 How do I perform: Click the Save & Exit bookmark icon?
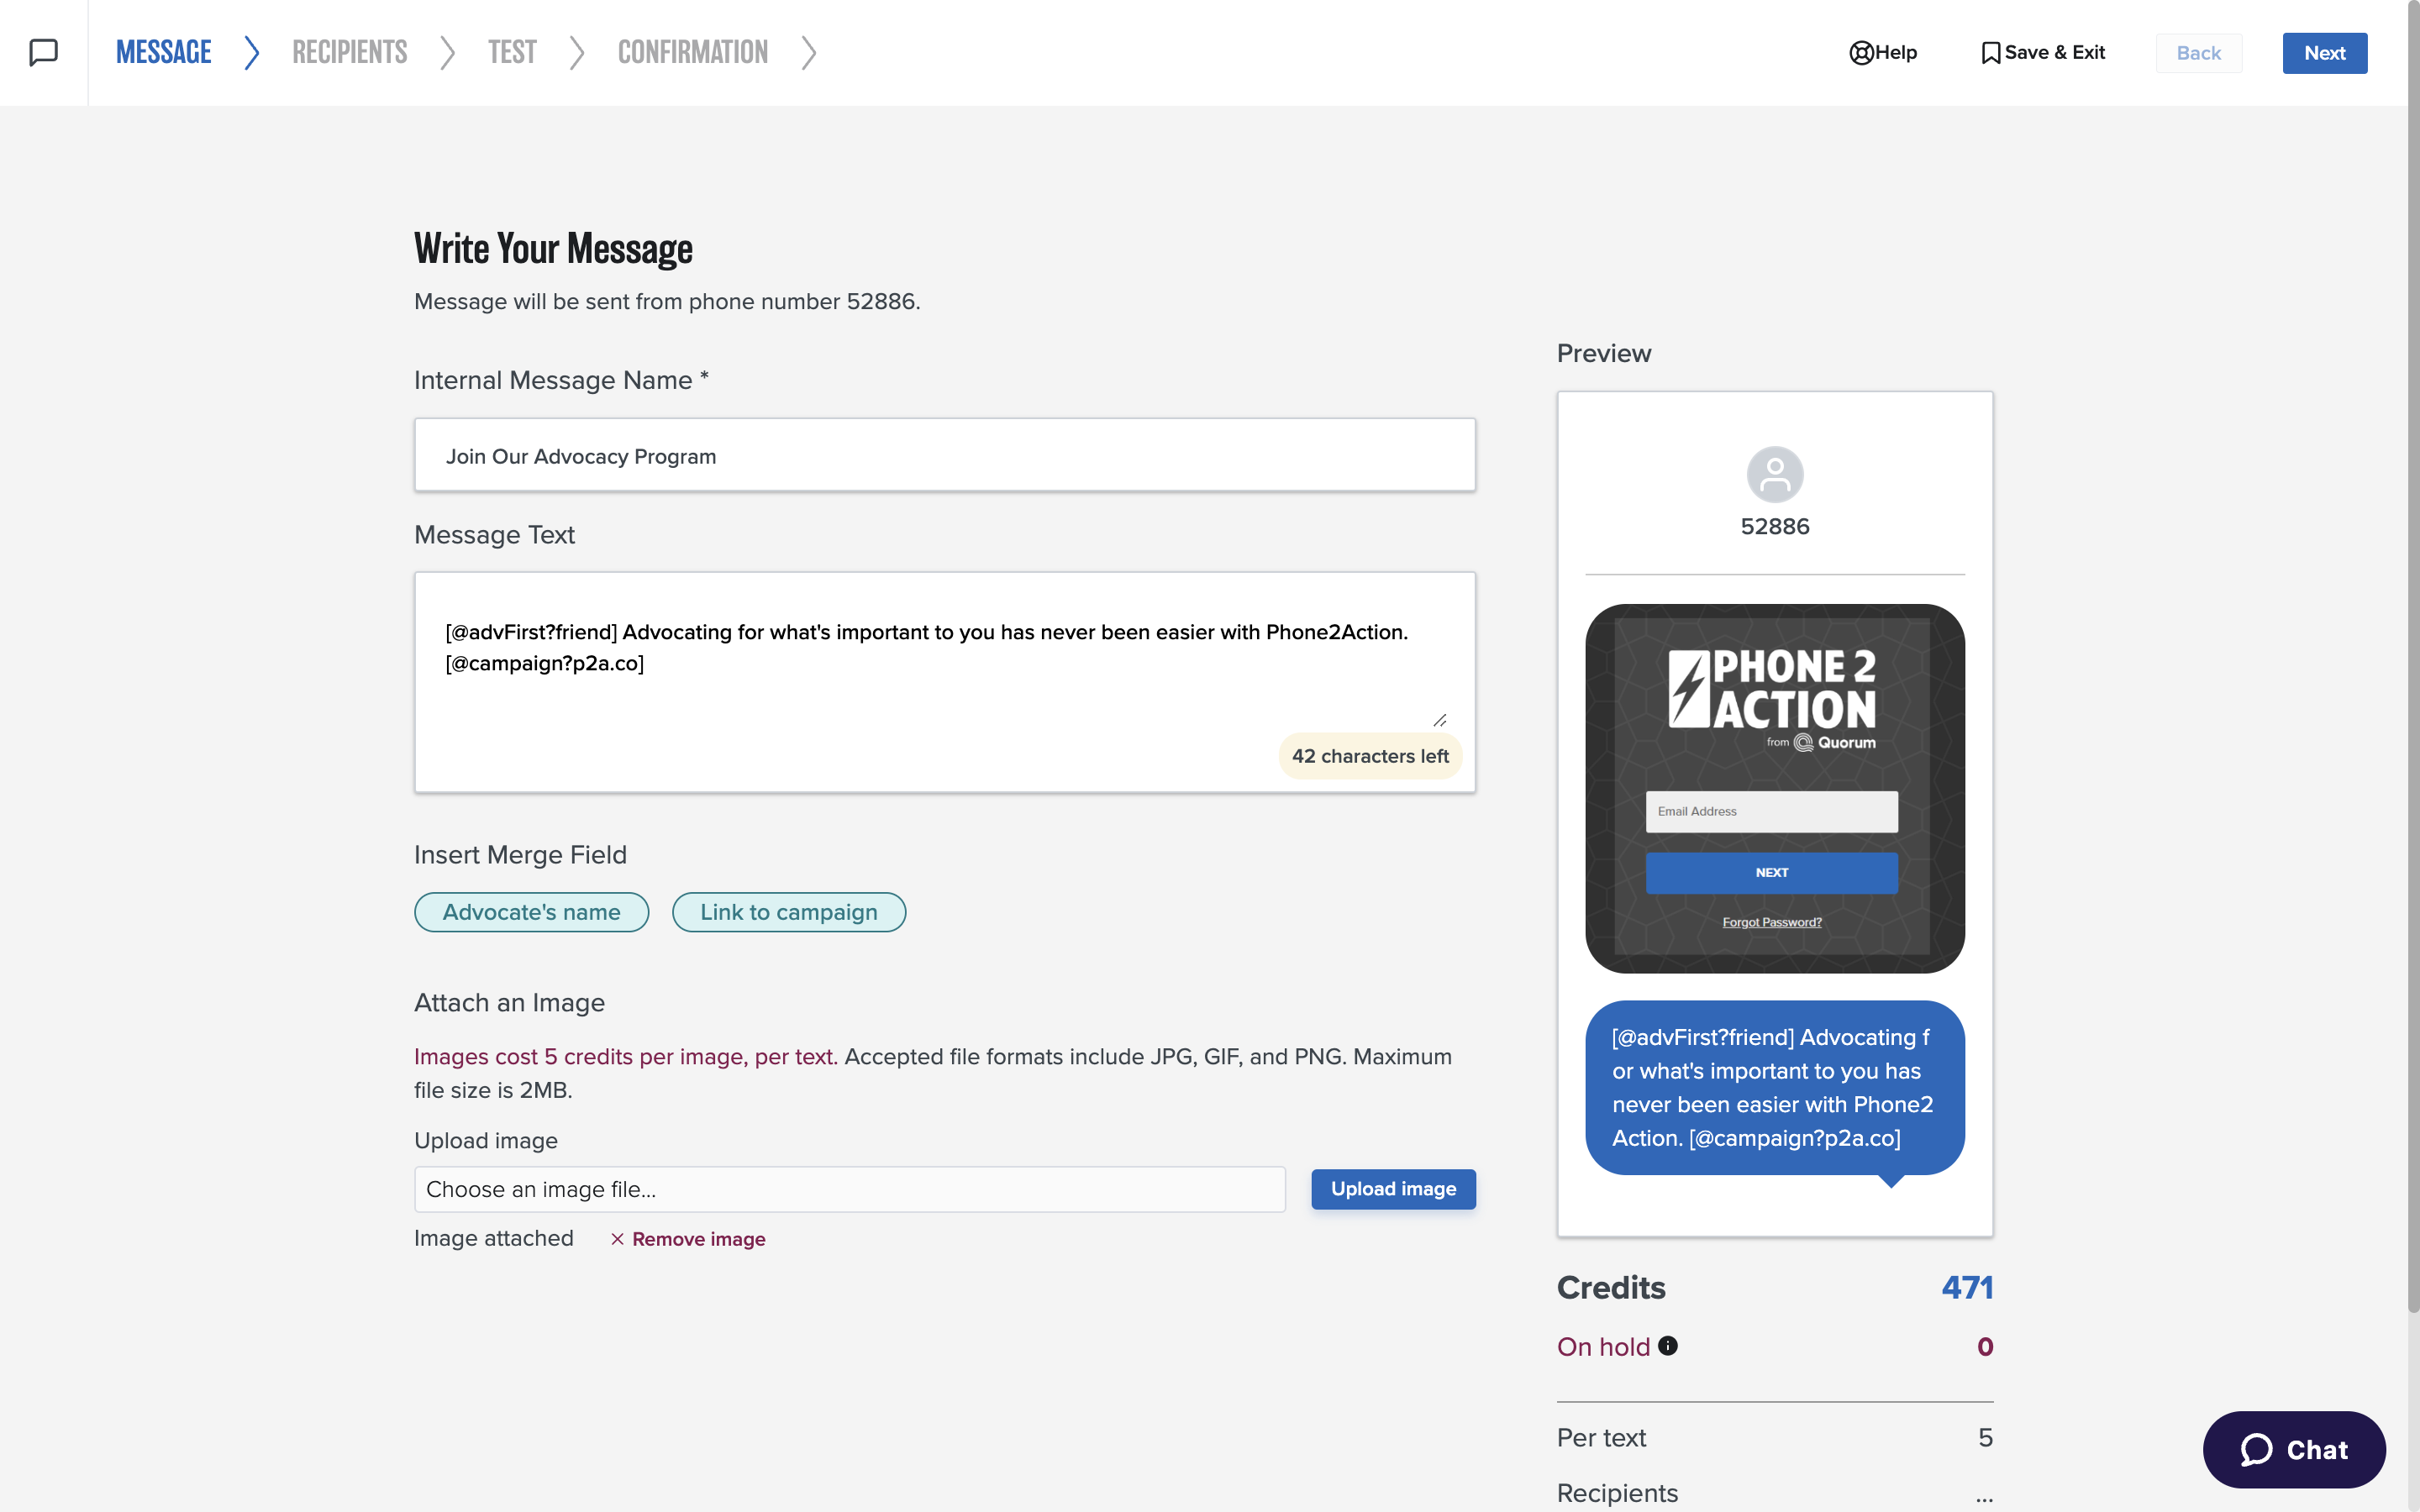(1989, 52)
